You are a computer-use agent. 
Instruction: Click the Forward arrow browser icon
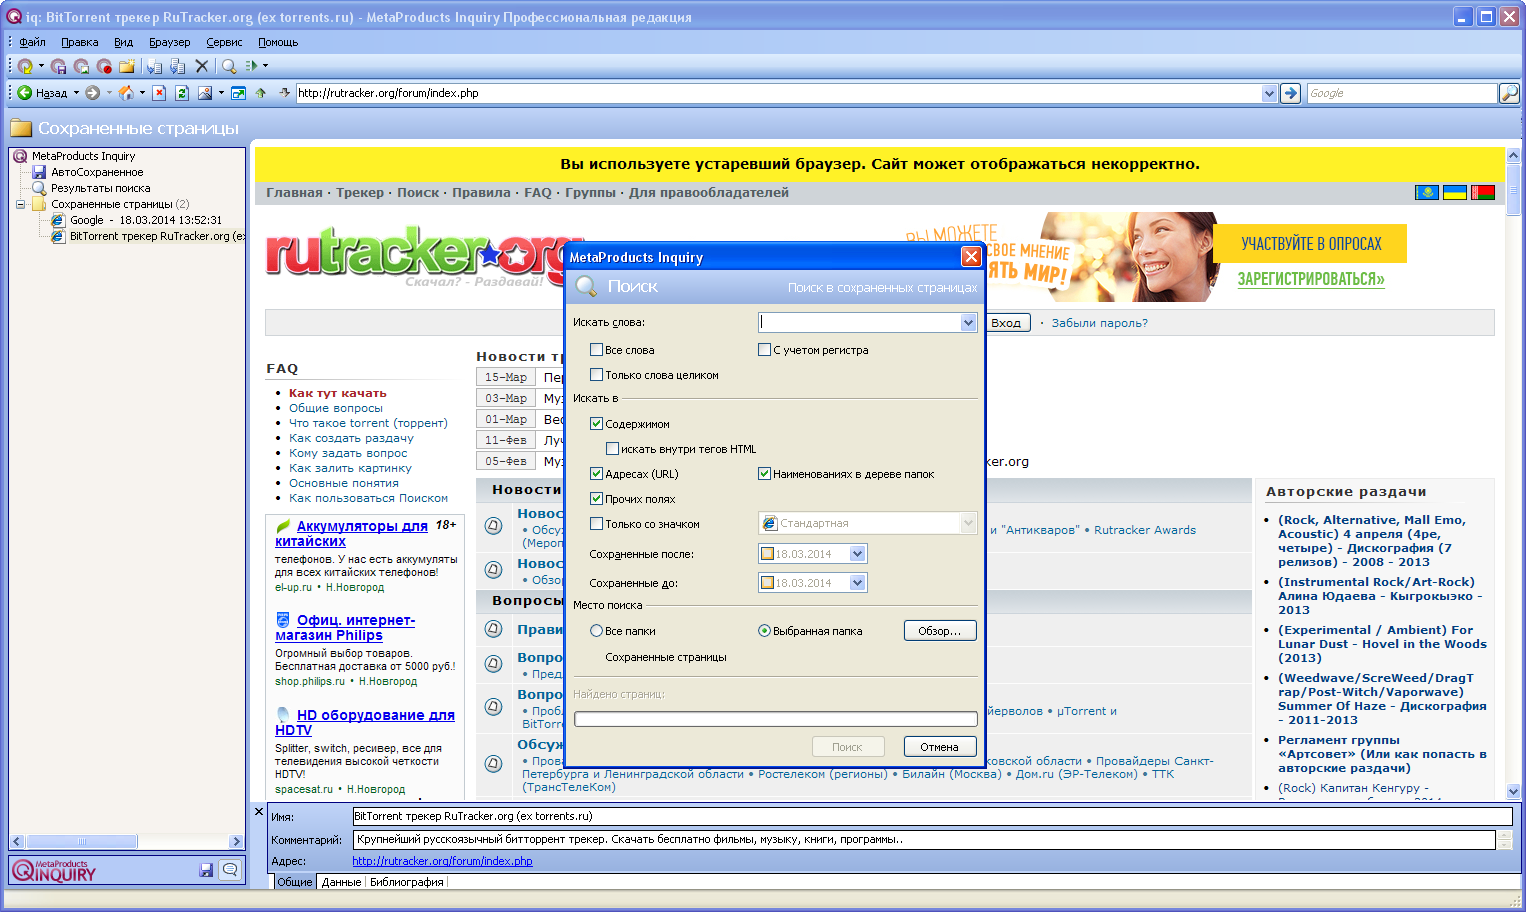click(x=92, y=93)
